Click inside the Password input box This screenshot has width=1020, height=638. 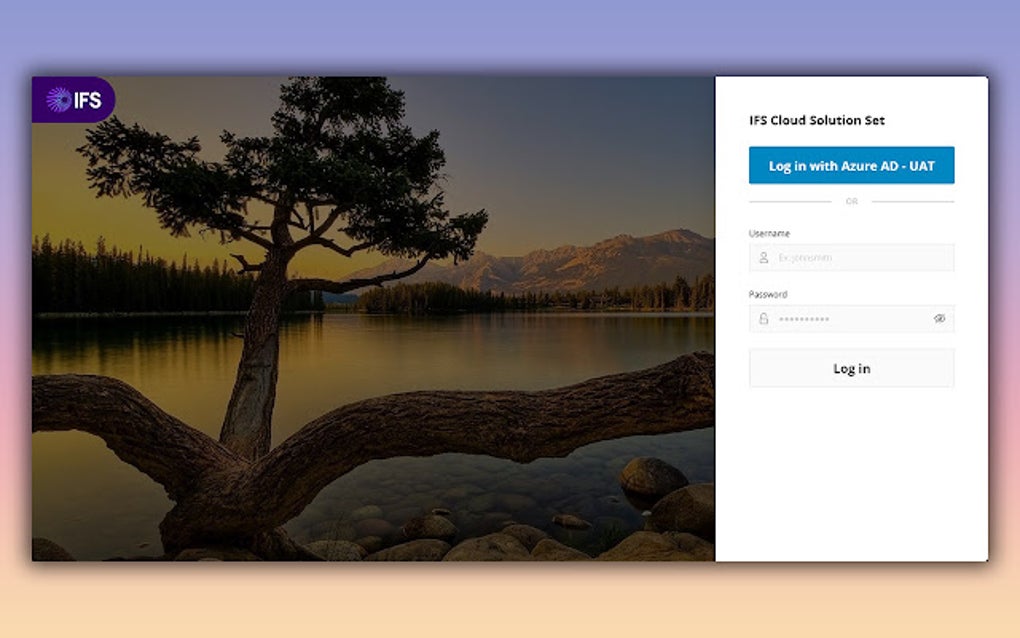point(850,318)
